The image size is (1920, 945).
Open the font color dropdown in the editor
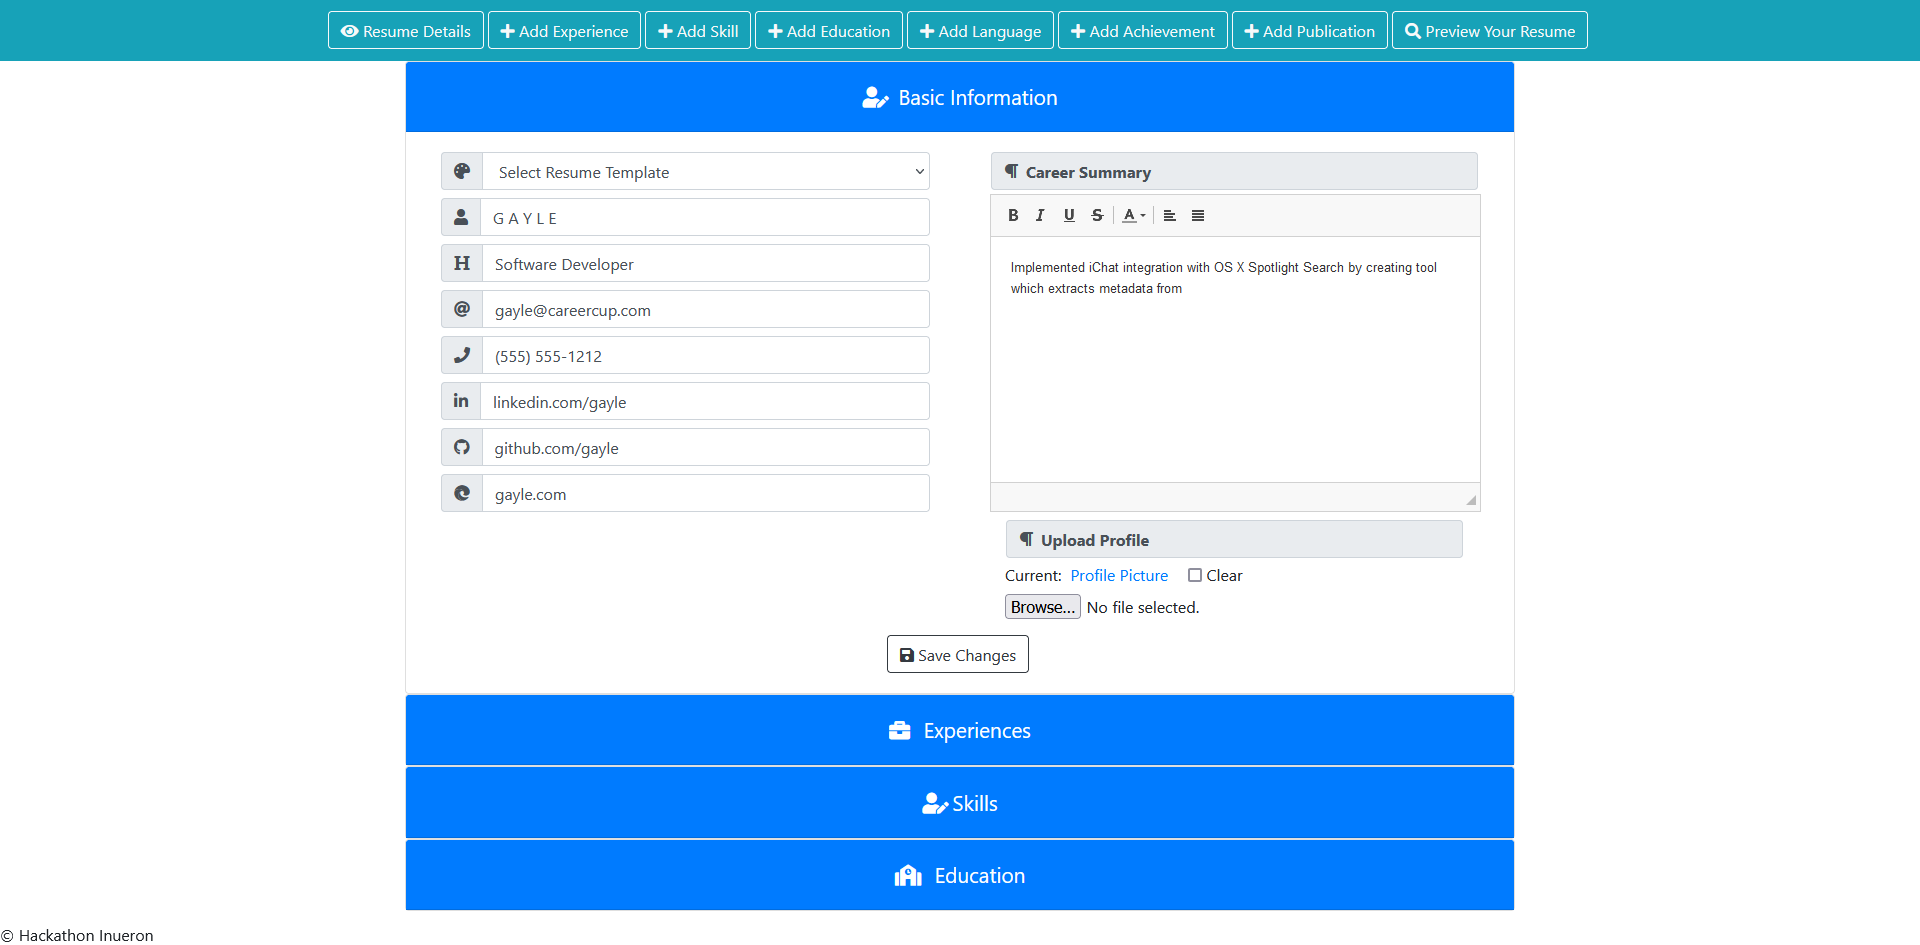tap(1133, 215)
